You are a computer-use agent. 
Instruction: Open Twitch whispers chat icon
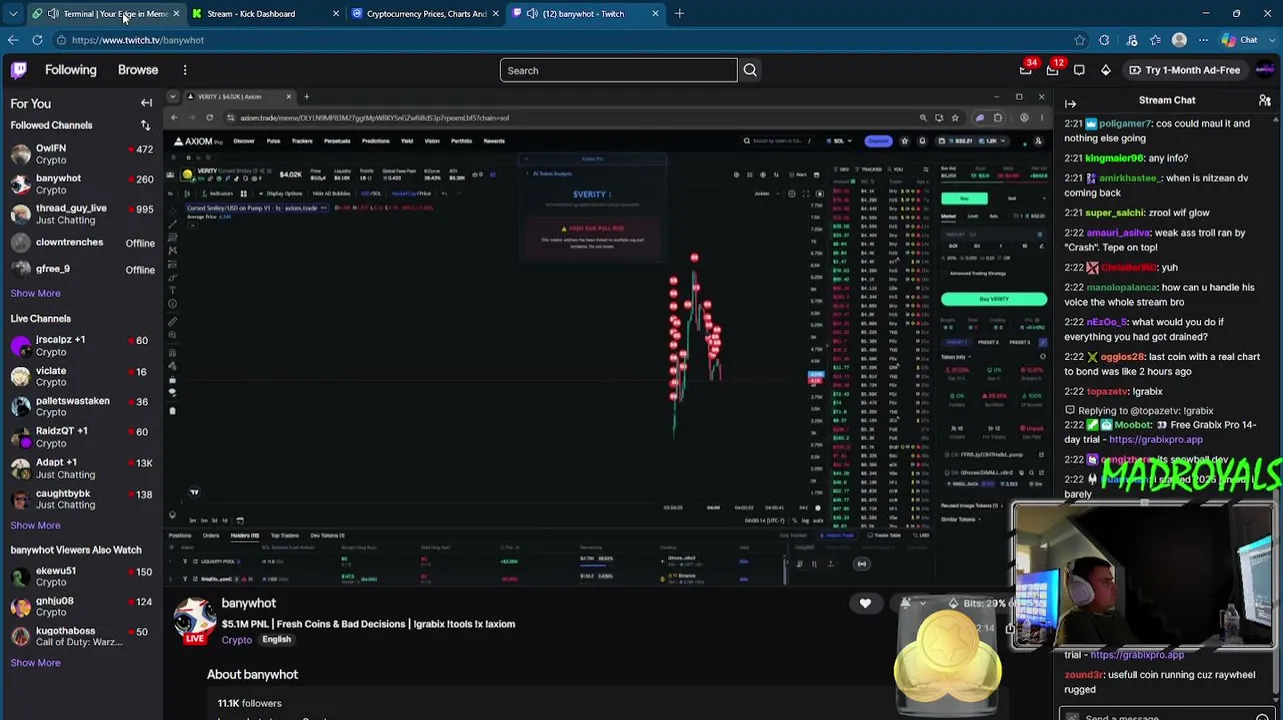[1079, 70]
